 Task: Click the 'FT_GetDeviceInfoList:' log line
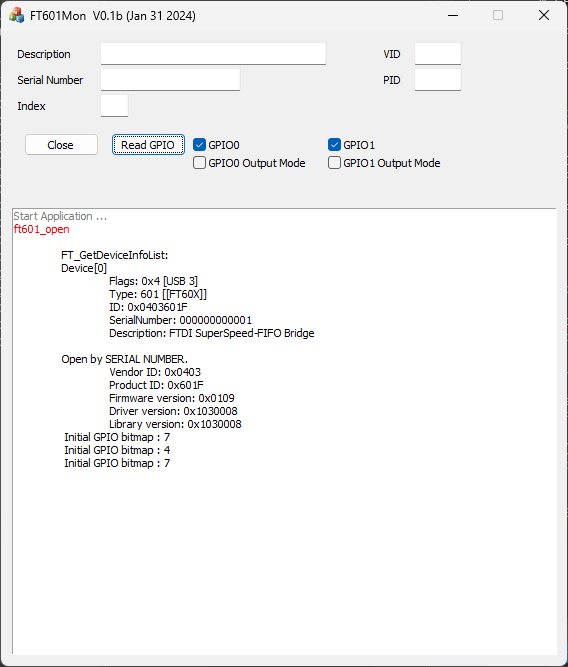point(115,255)
